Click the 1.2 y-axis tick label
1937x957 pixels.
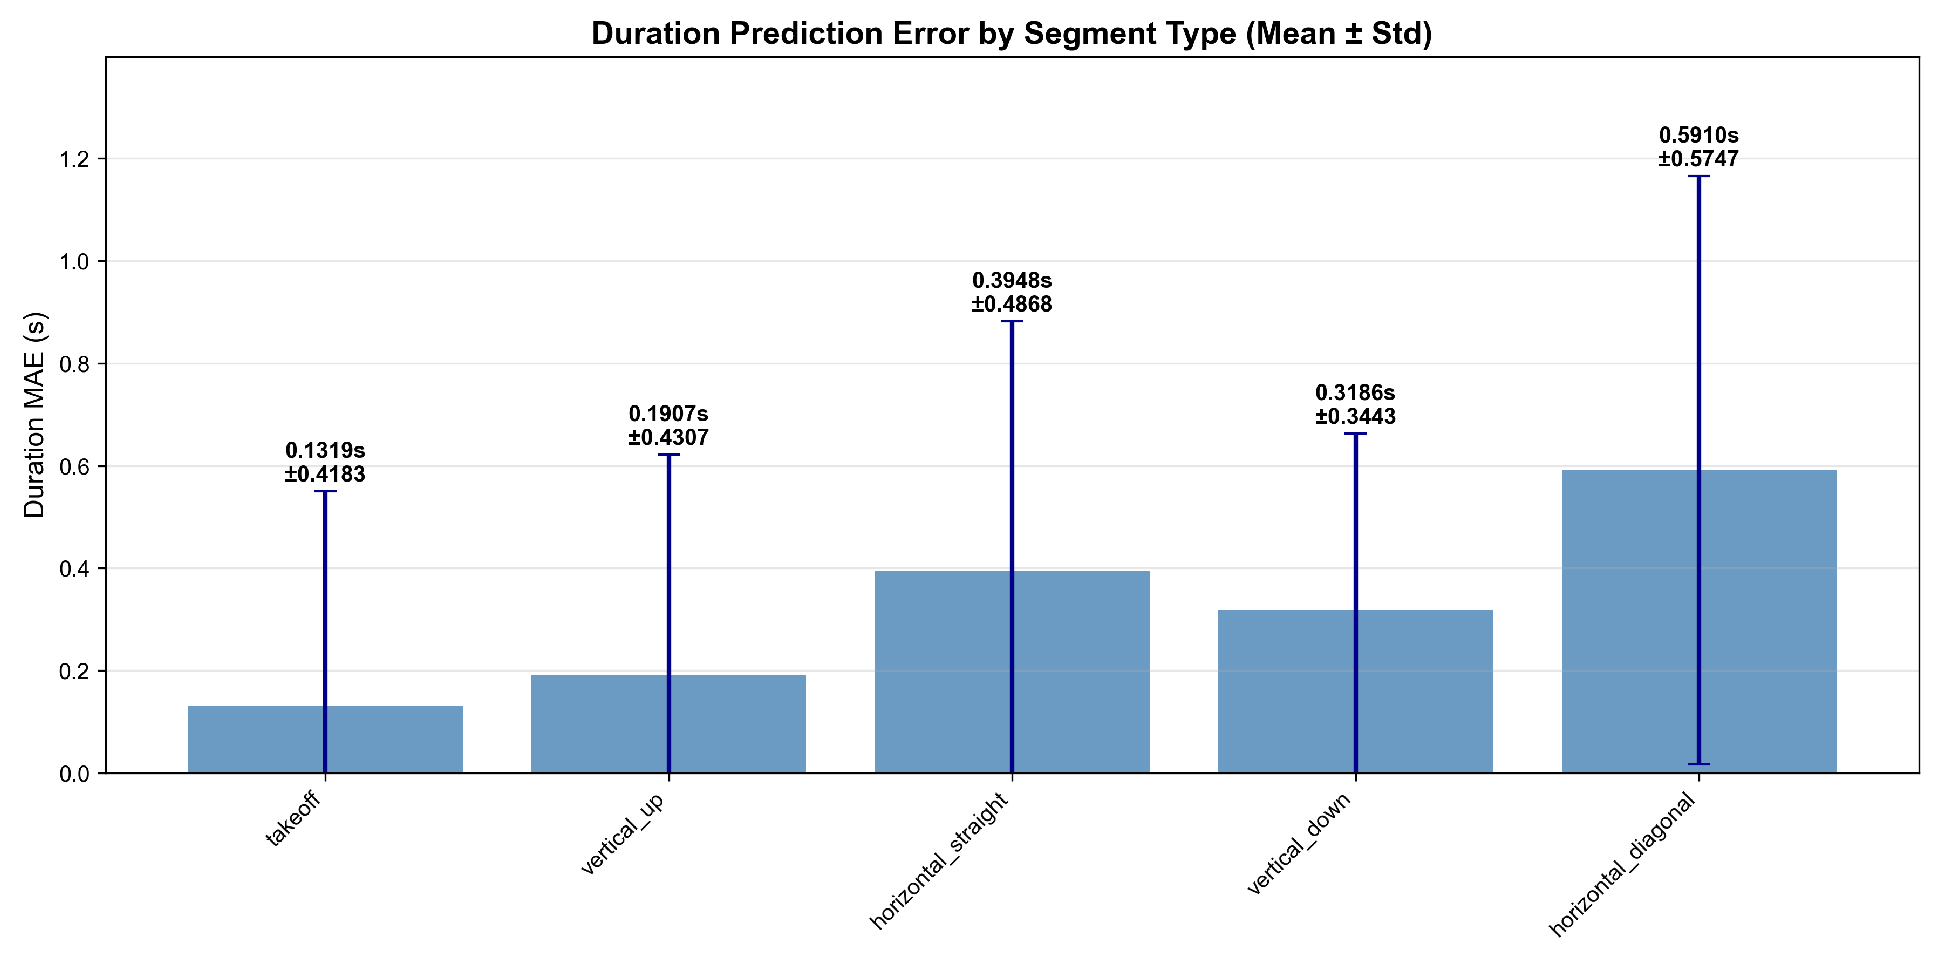tap(75, 159)
